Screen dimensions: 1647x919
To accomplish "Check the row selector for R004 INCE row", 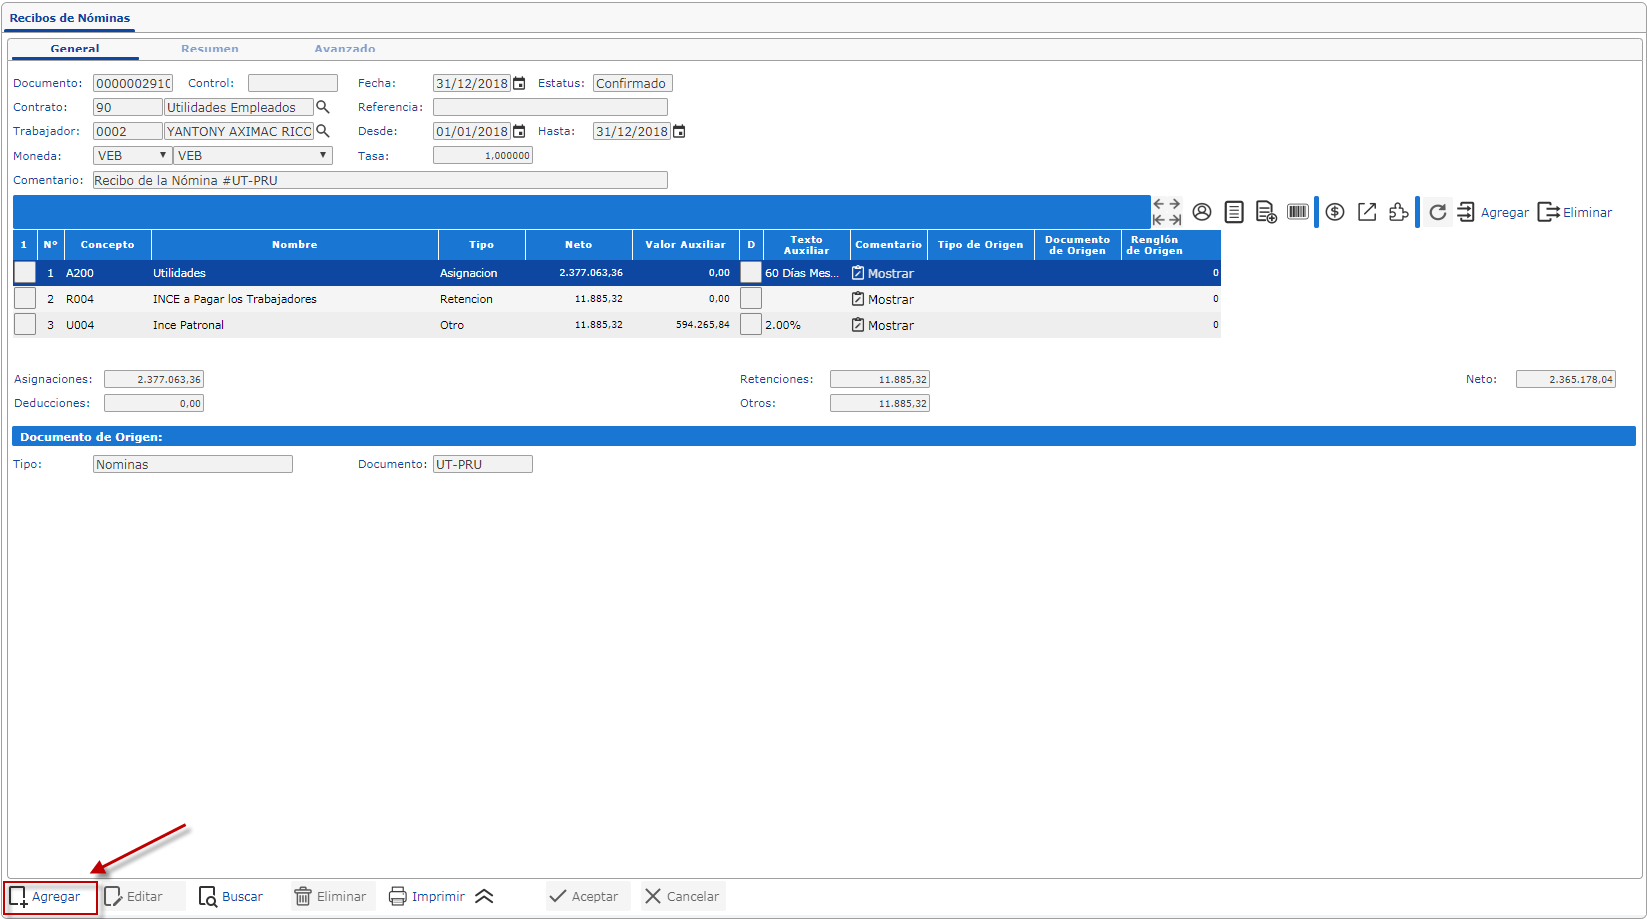I will coord(25,299).
